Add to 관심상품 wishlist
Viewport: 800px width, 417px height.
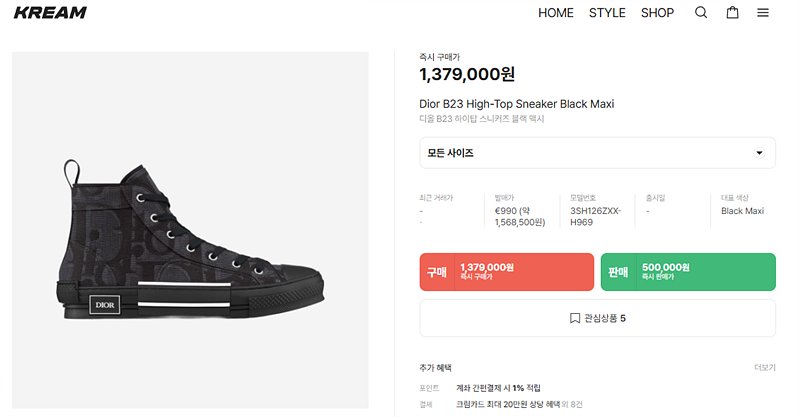click(597, 318)
